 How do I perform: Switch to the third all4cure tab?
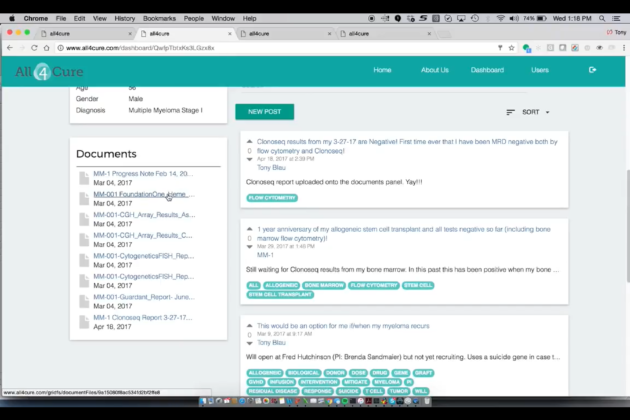coord(286,34)
